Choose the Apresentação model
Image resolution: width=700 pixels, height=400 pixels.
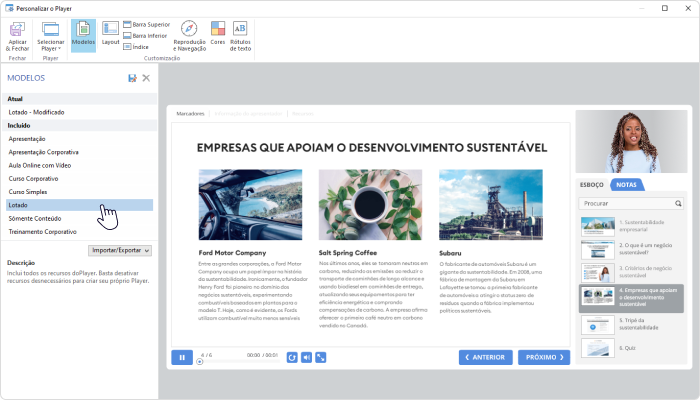click(x=79, y=139)
